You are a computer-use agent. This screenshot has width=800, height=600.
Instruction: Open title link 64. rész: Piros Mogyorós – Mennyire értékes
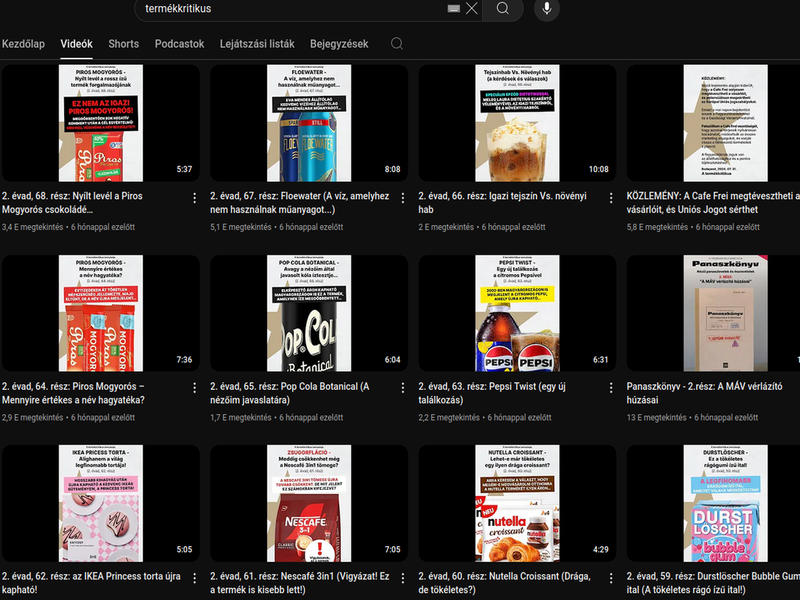click(x=73, y=393)
